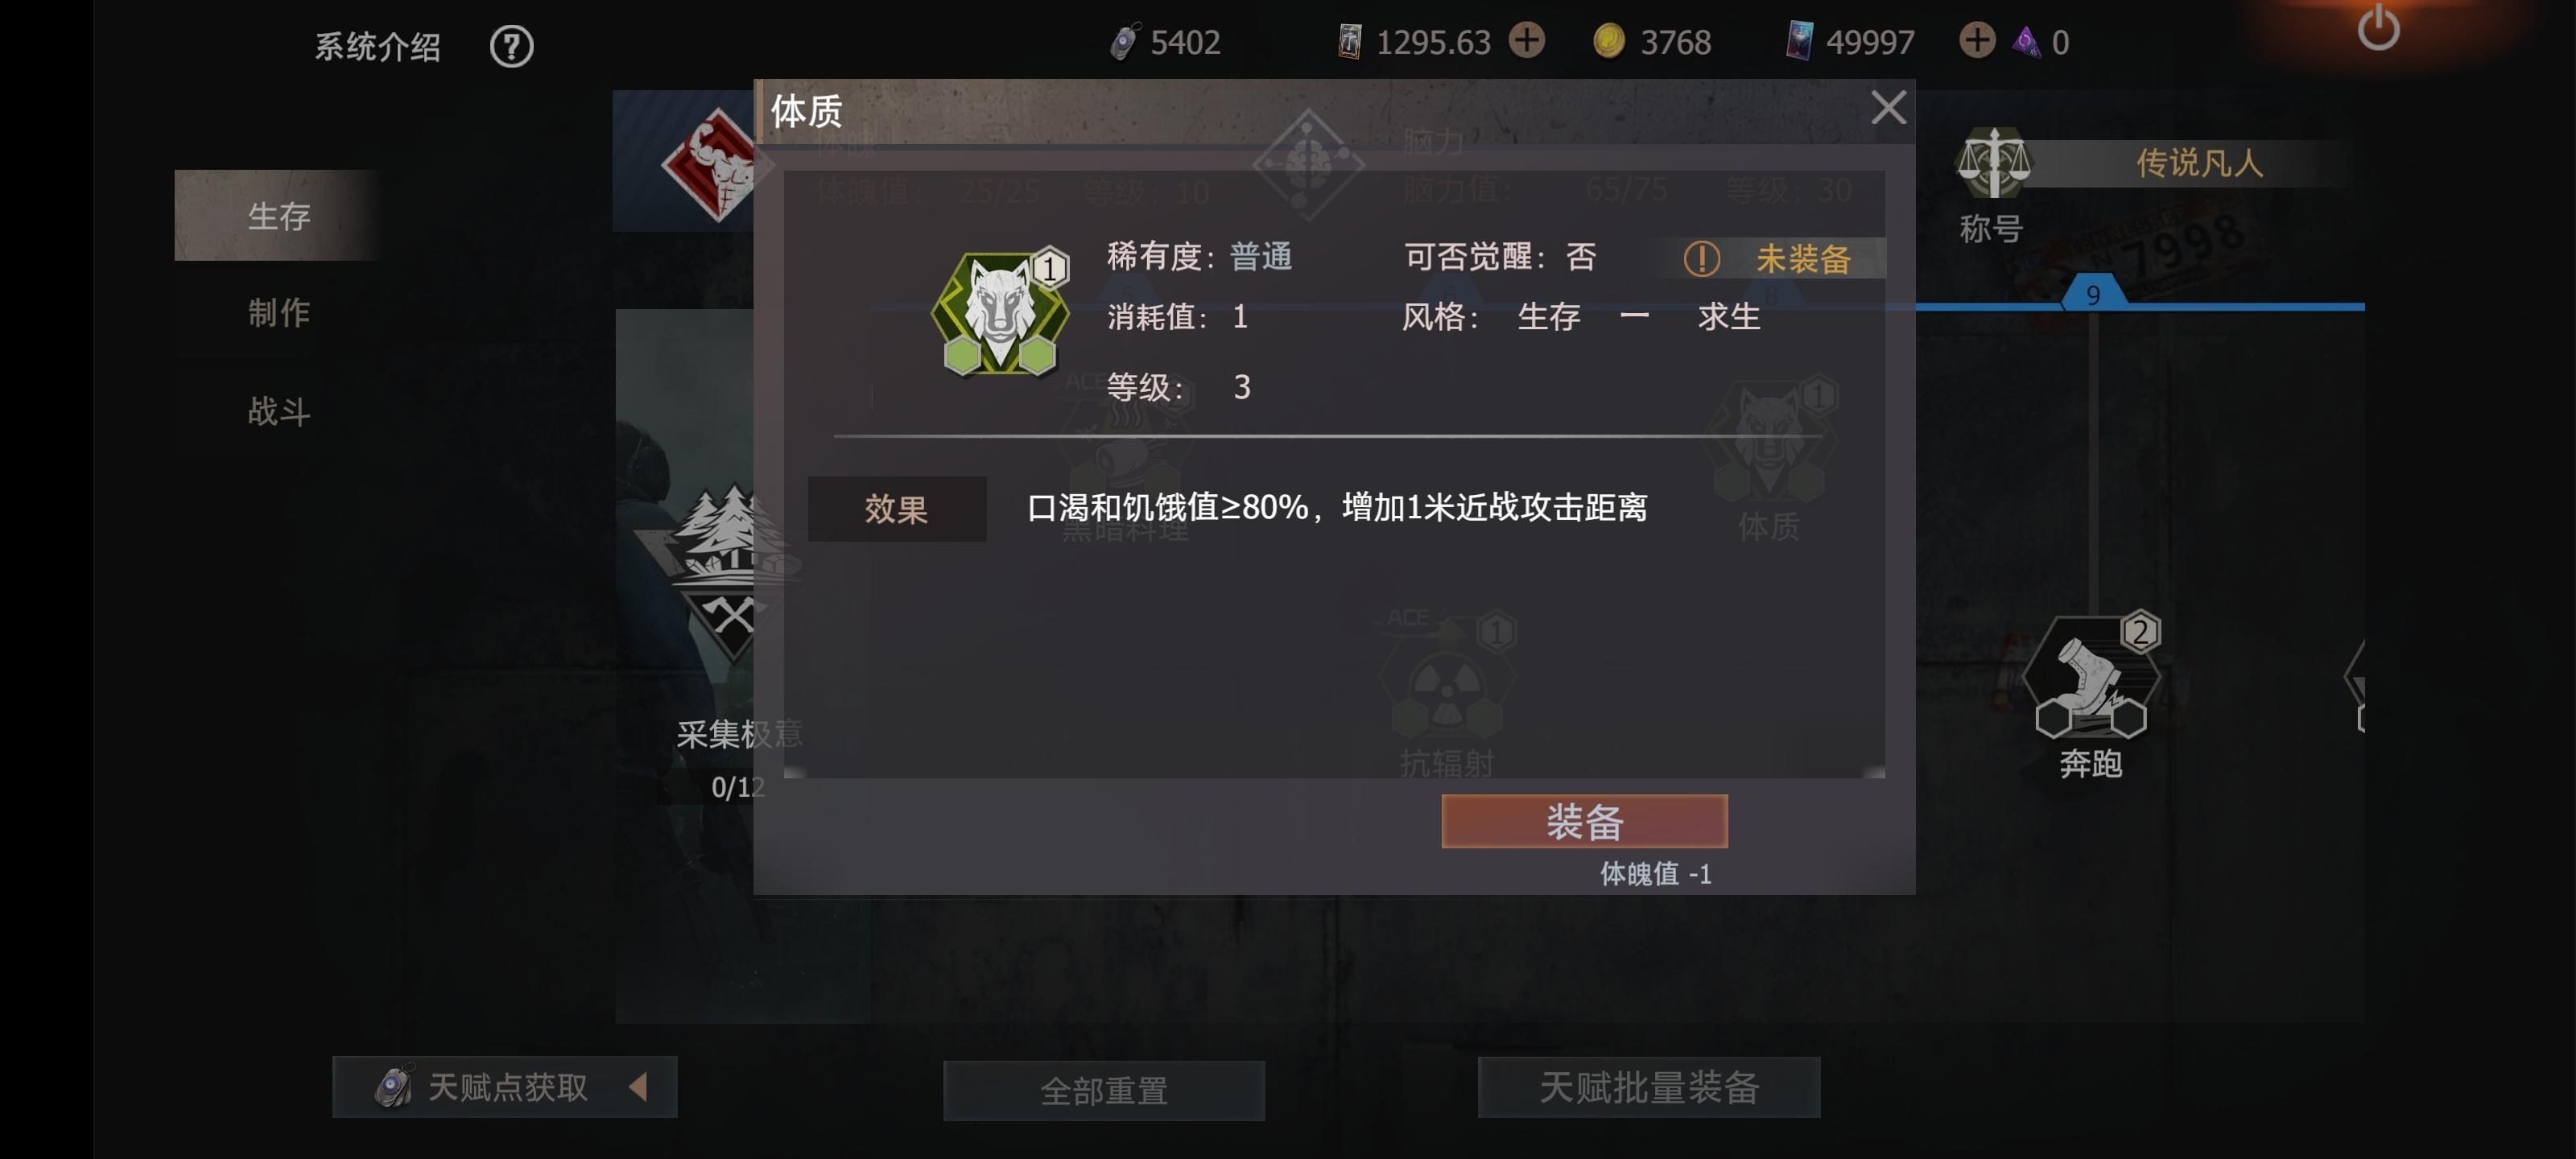The width and height of the screenshot is (2576, 1159).
Task: Tap the 未装备 status warning label
Action: tap(1767, 259)
